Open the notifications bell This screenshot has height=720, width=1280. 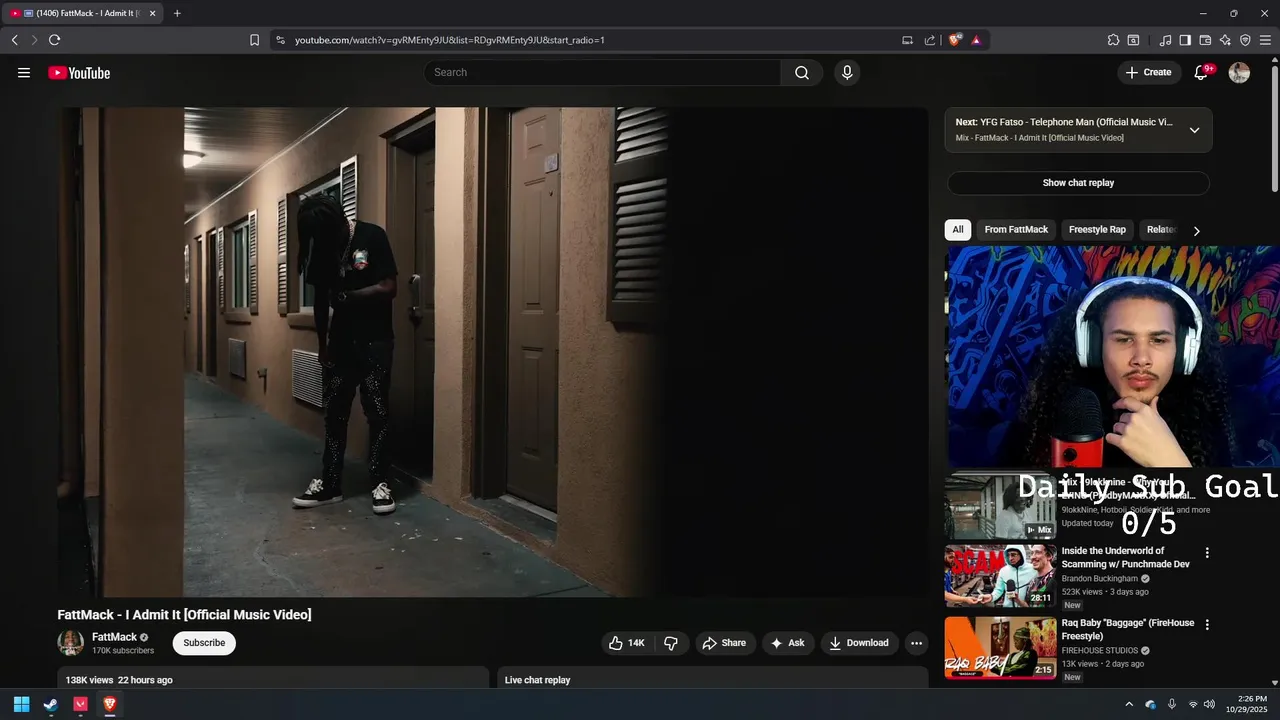pos(1202,72)
